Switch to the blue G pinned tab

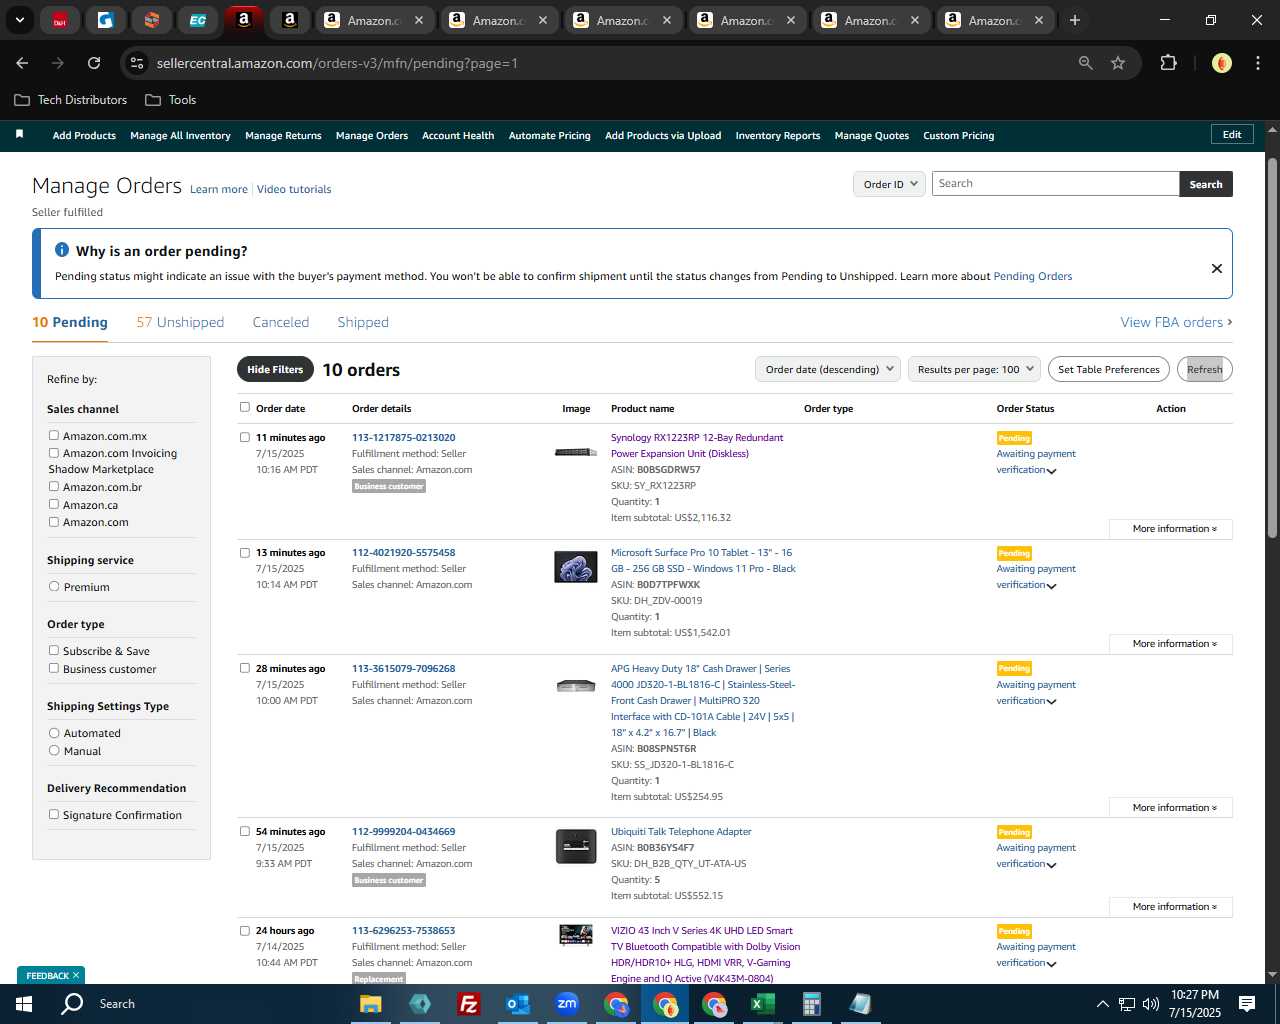pos(106,20)
